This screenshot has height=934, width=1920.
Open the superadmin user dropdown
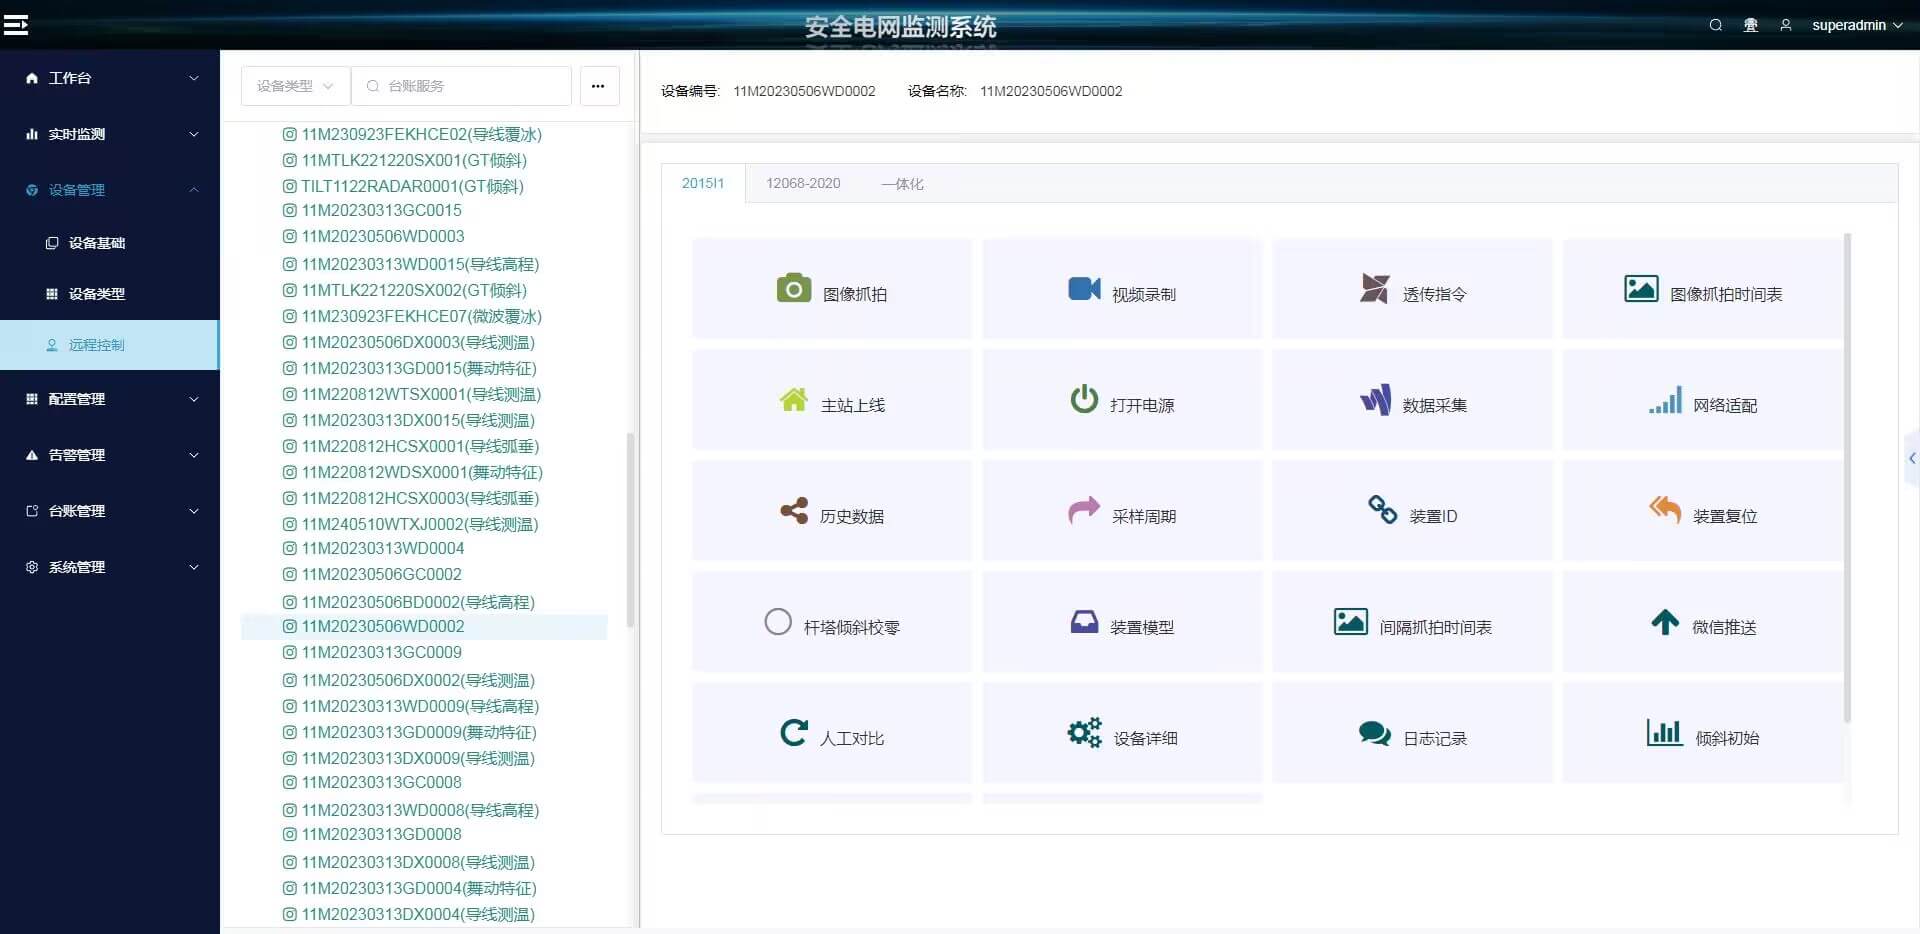coord(1856,25)
